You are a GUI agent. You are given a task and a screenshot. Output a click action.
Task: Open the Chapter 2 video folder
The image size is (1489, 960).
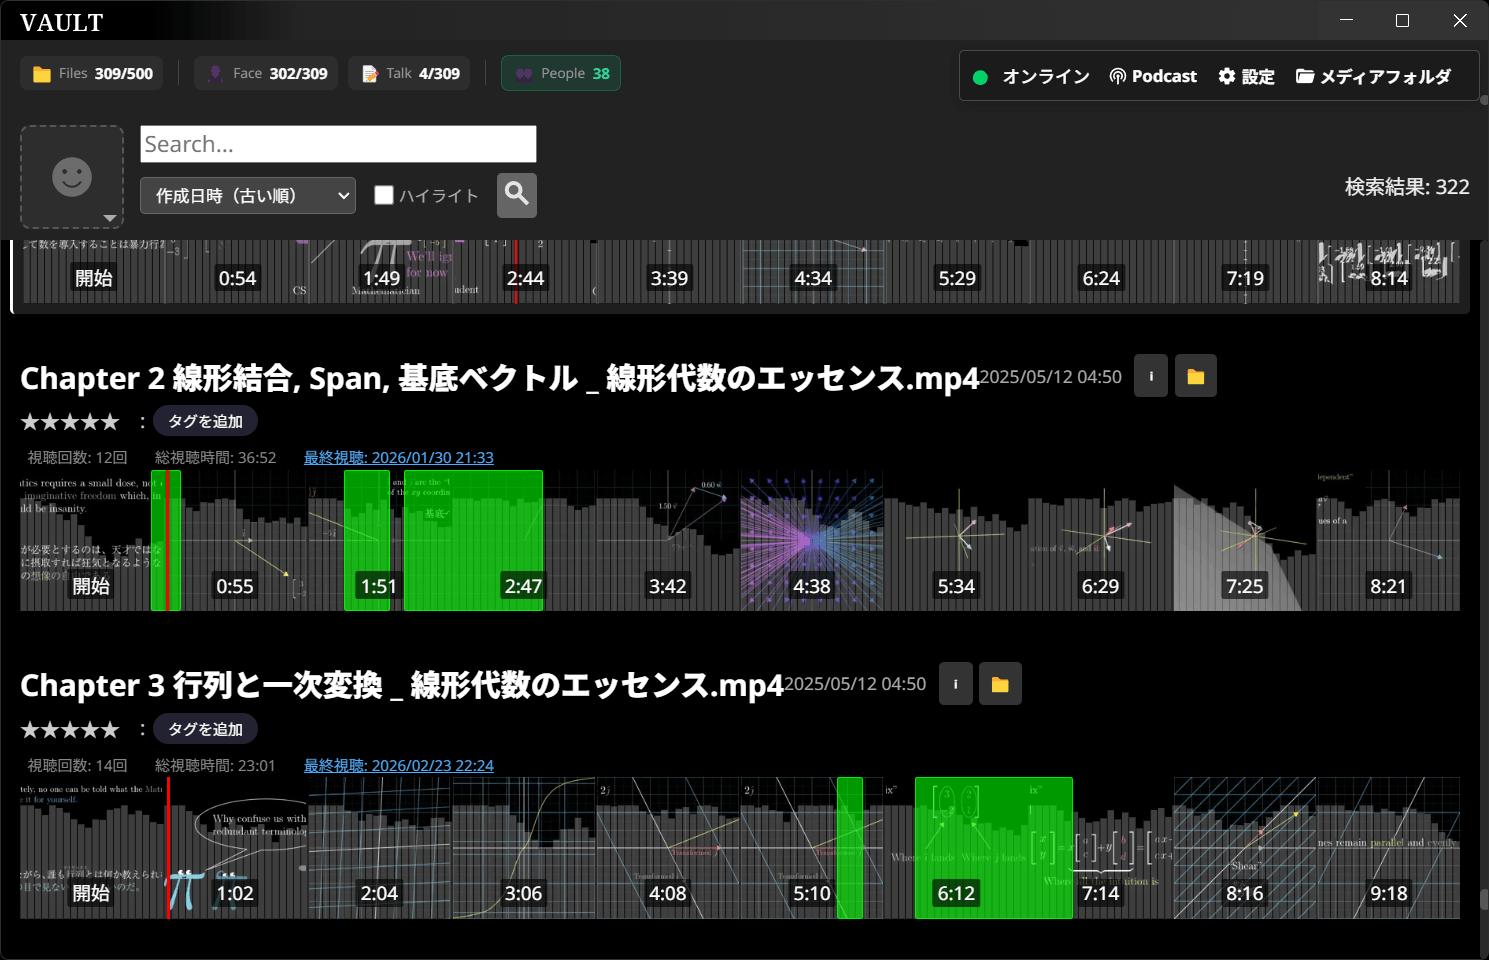pyautogui.click(x=1196, y=376)
